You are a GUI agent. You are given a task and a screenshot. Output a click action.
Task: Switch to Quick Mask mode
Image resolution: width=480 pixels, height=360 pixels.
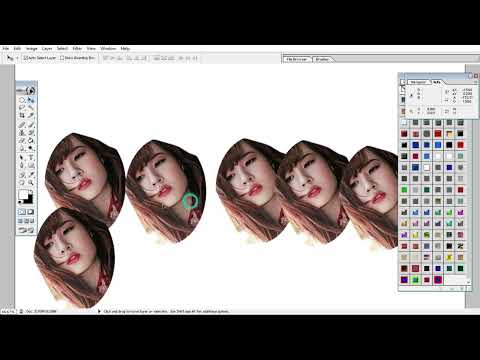point(31,212)
